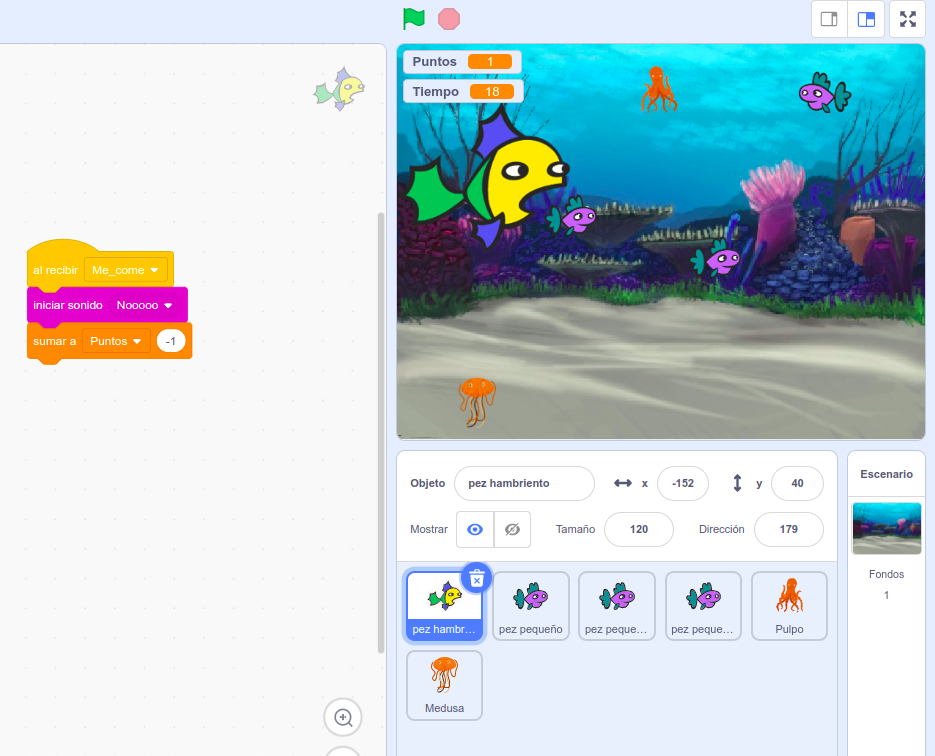Click the stage backdrop thumbnail
This screenshot has width=935, height=756.
[886, 528]
